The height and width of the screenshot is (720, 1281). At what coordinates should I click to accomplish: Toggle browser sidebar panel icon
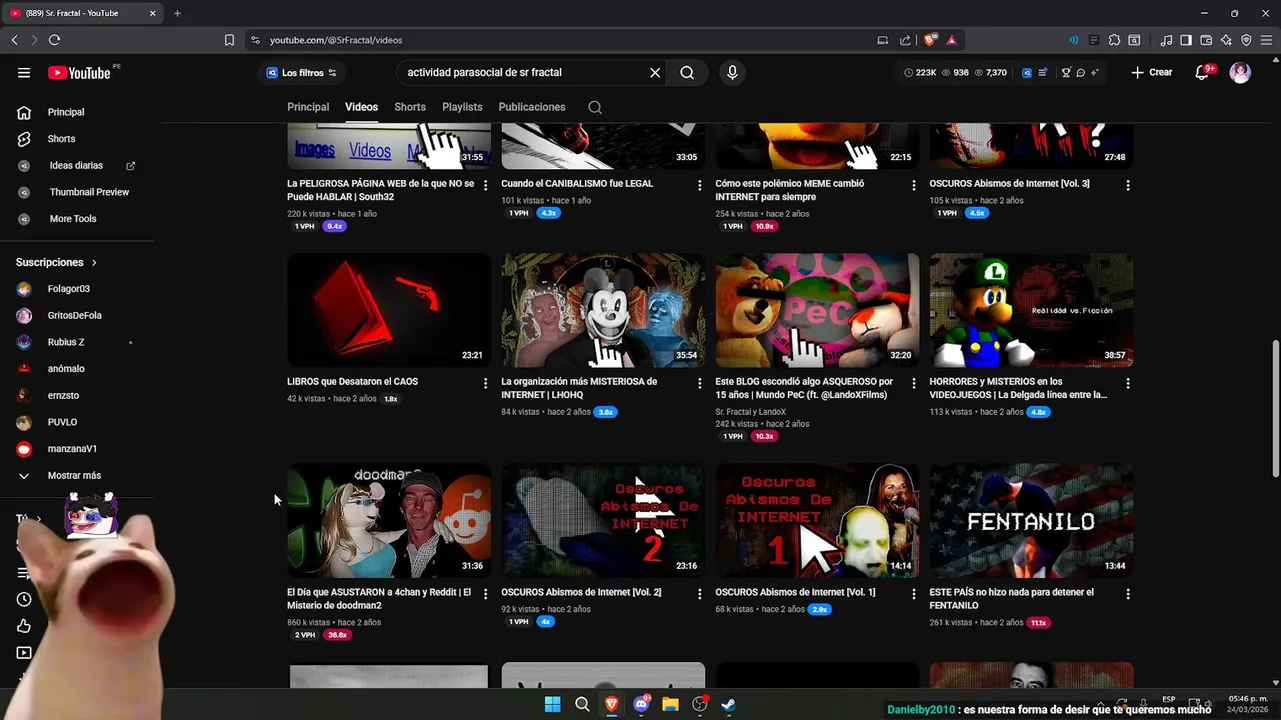(x=1186, y=40)
